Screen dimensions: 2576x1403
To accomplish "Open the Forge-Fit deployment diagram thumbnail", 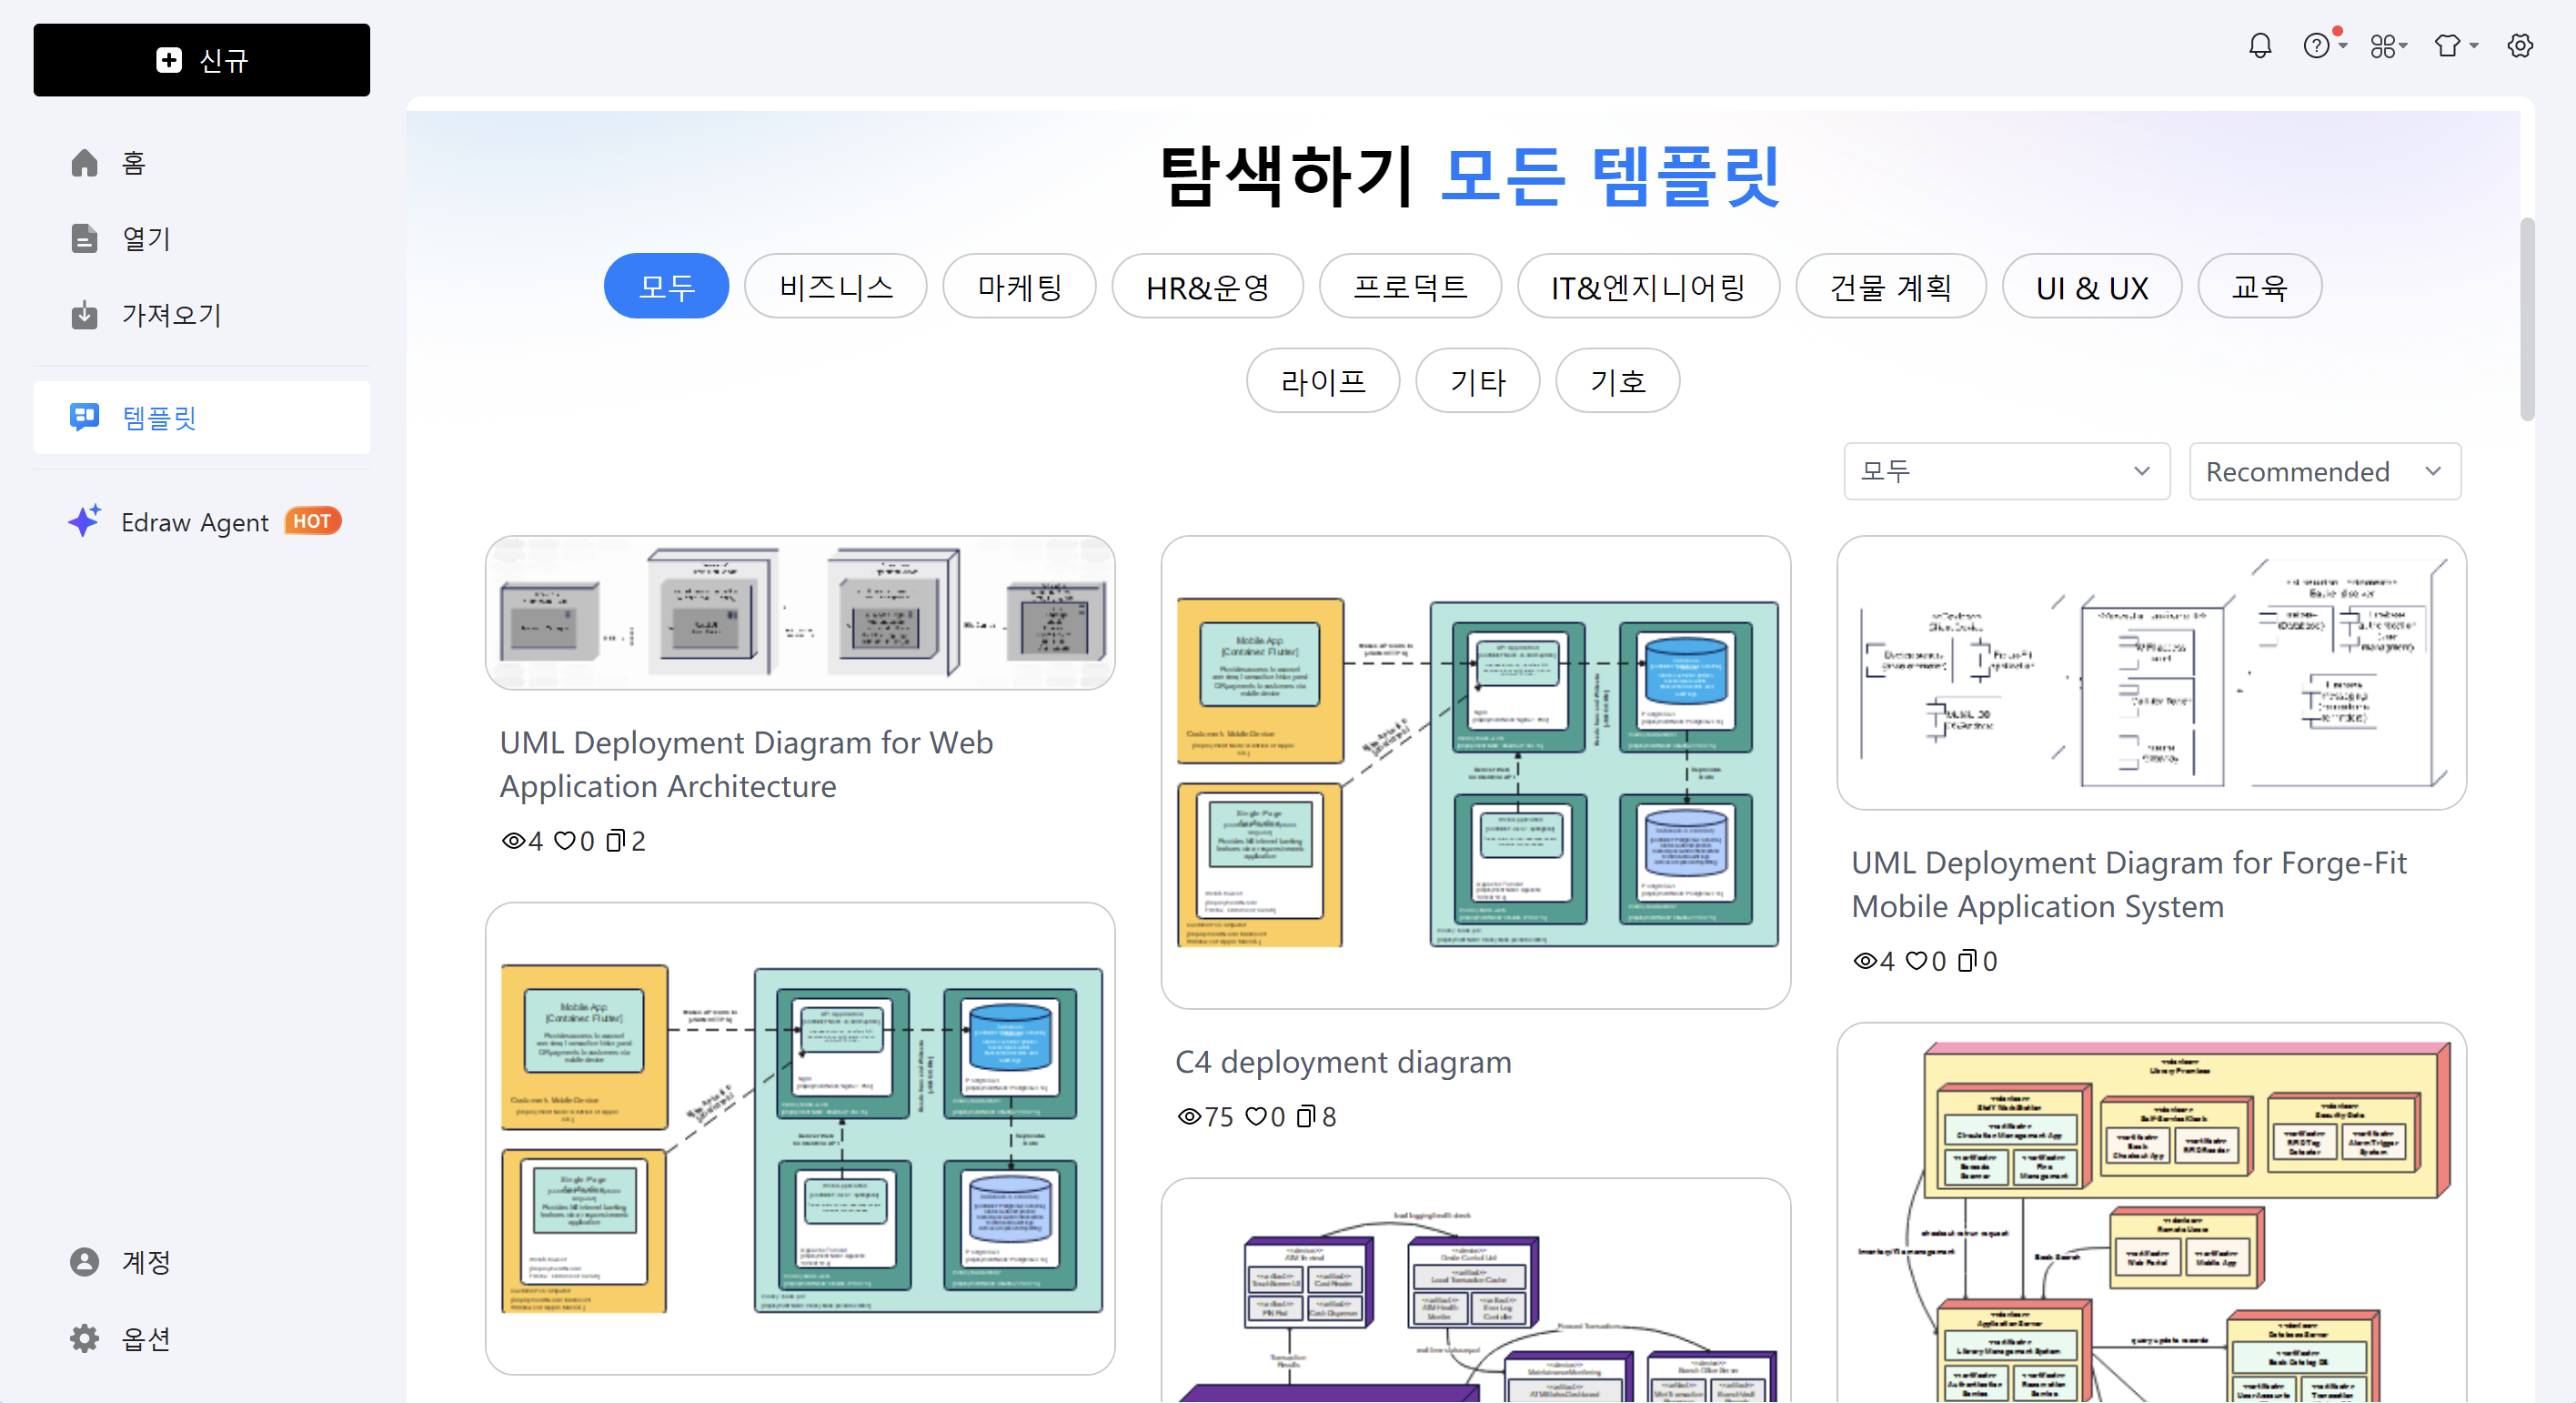I will click(2151, 673).
